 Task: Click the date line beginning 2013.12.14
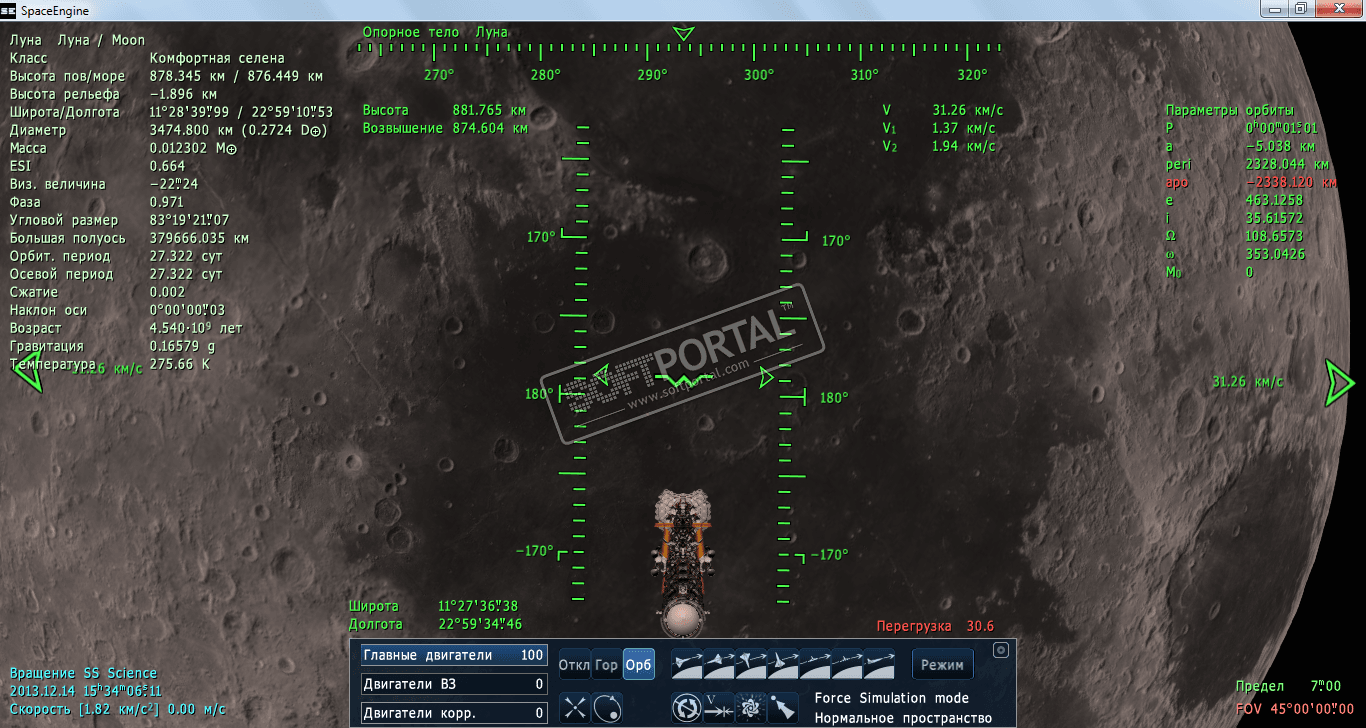(x=86, y=691)
